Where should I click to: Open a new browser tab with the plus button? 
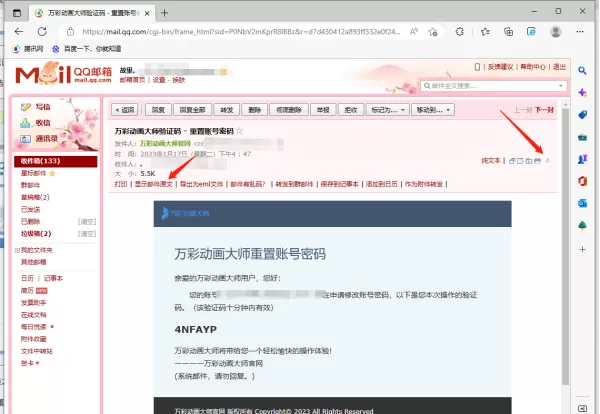[x=165, y=13]
